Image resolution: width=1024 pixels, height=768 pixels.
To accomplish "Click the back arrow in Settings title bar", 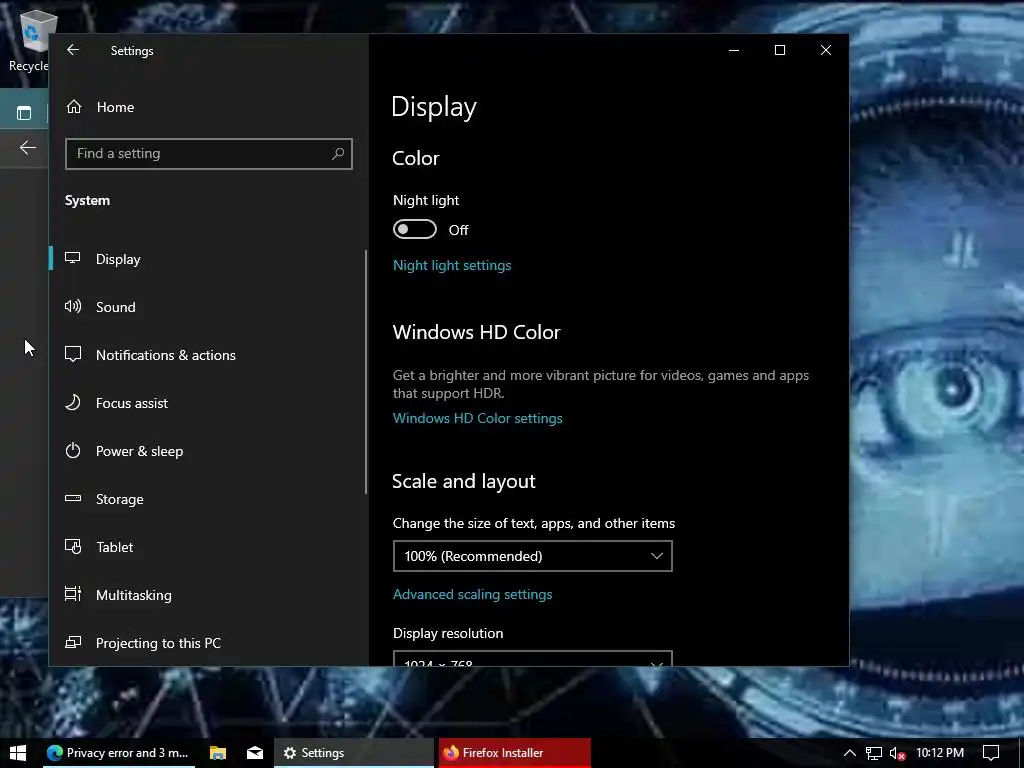I will pos(73,50).
